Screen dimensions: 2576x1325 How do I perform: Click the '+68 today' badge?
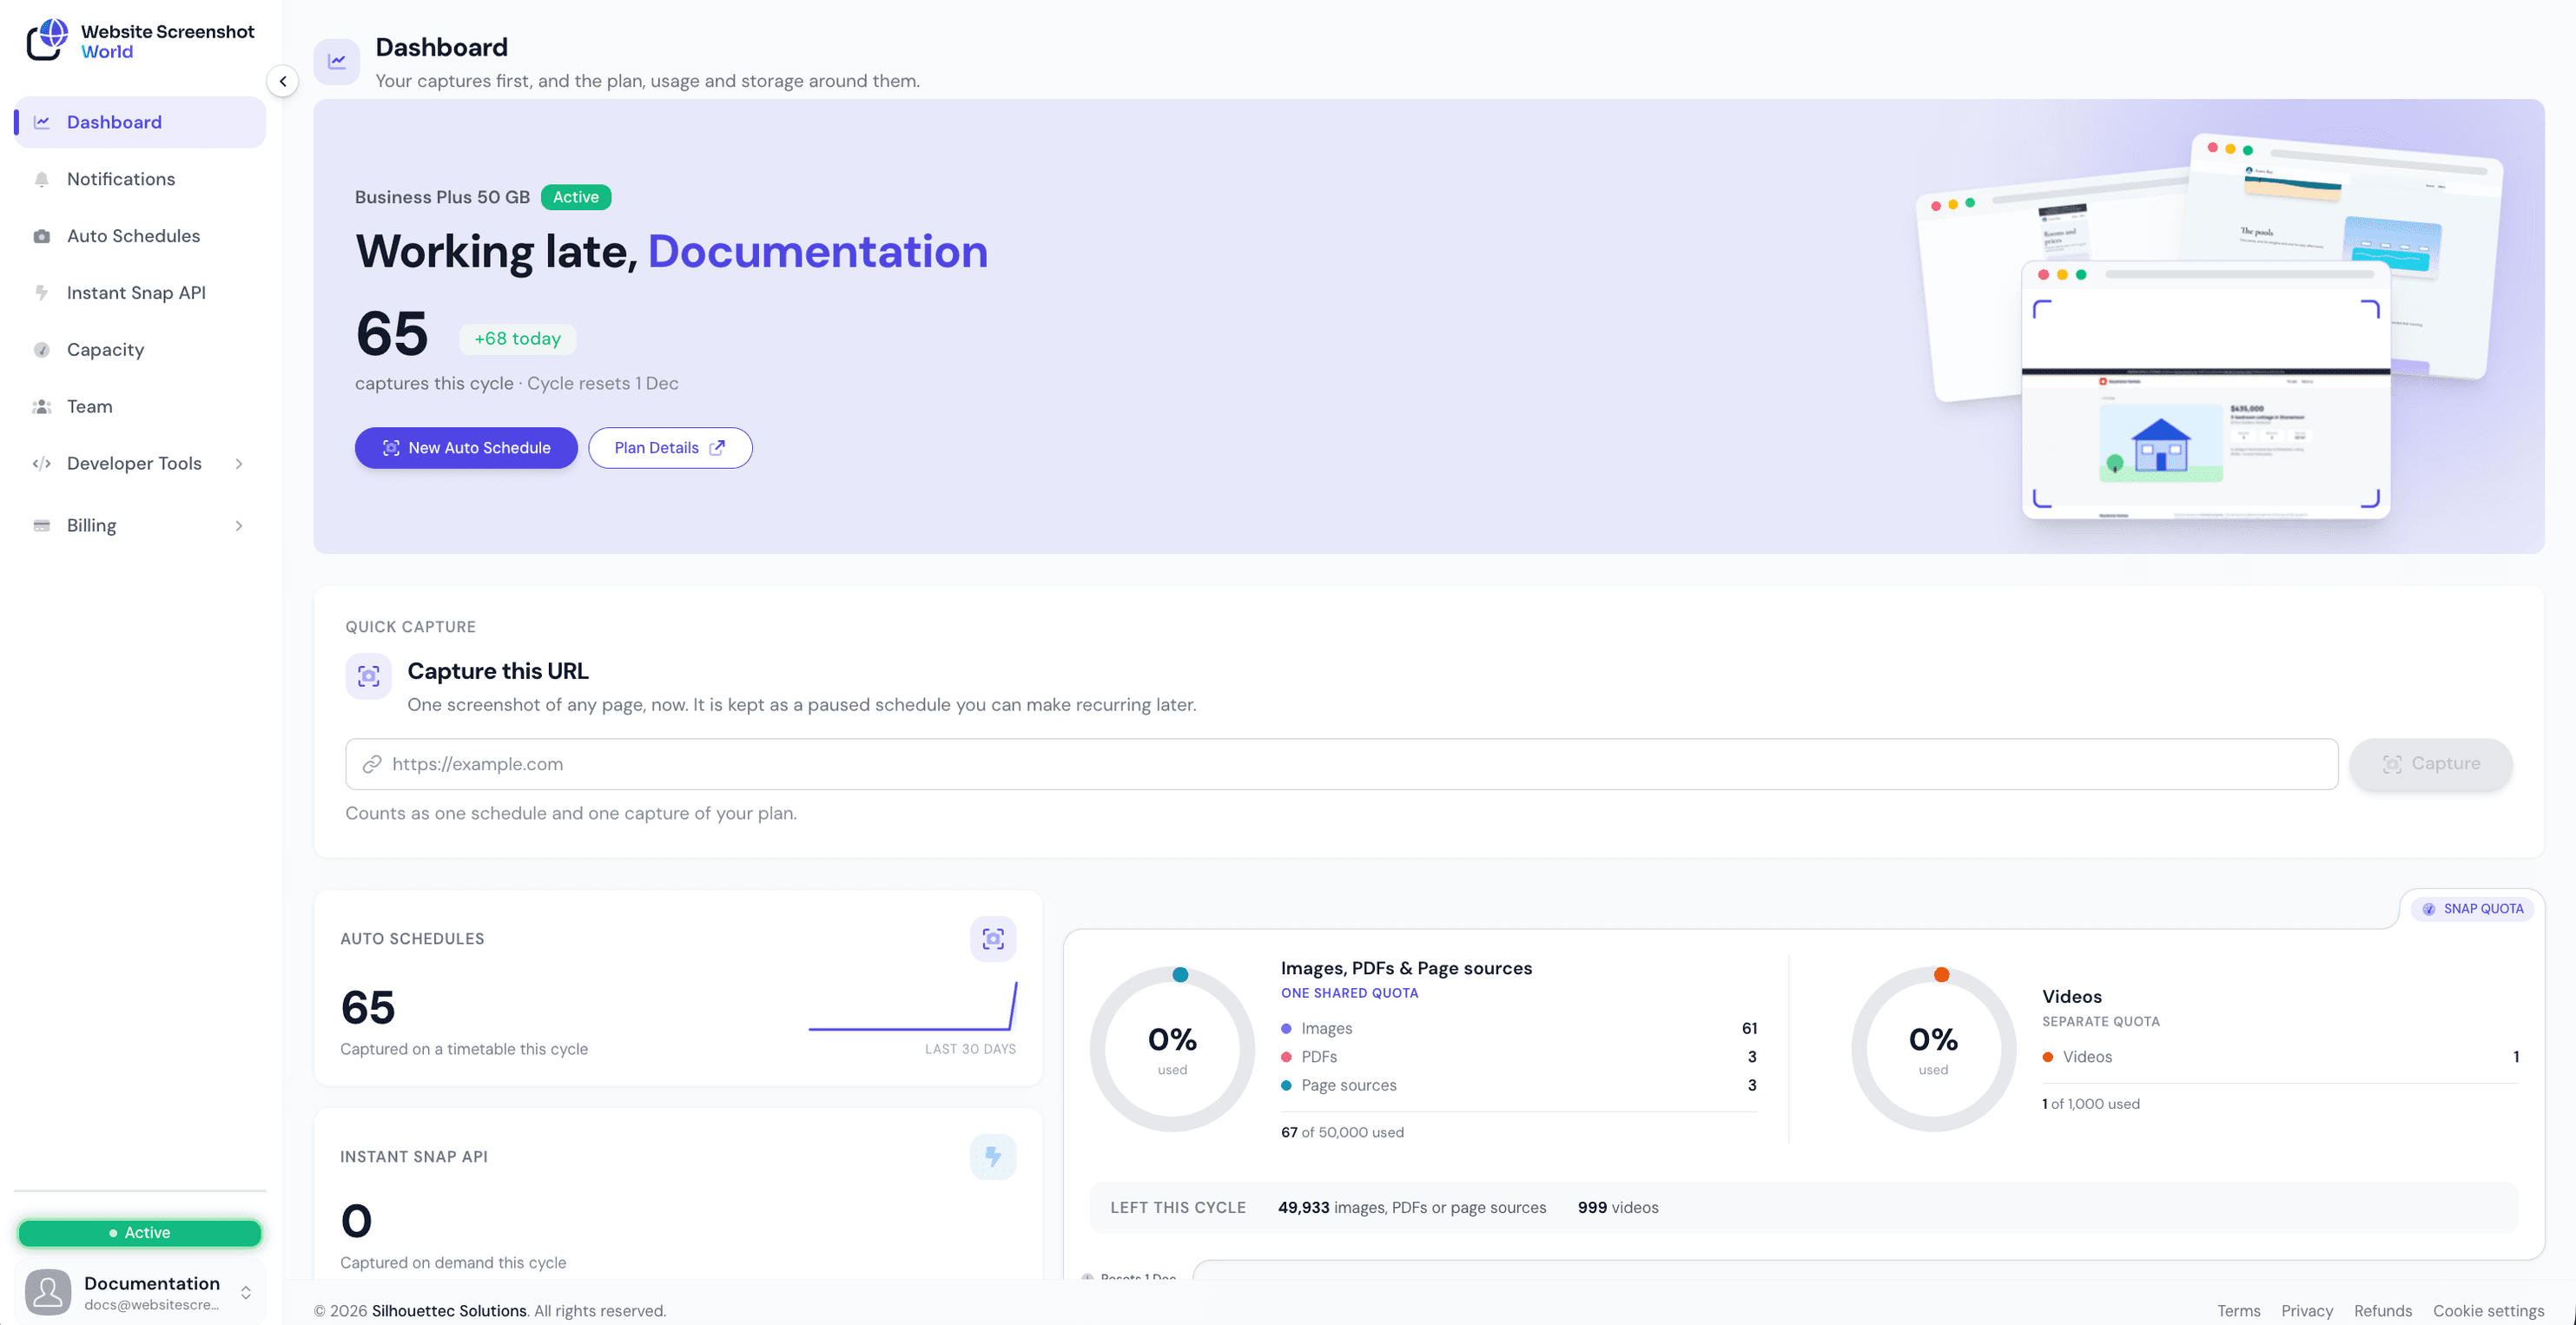click(517, 339)
